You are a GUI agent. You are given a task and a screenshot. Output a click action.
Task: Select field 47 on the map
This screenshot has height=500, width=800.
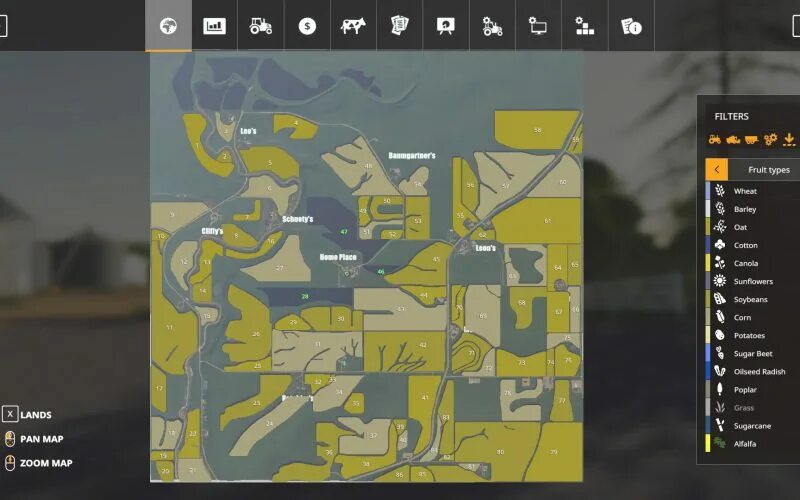[344, 232]
